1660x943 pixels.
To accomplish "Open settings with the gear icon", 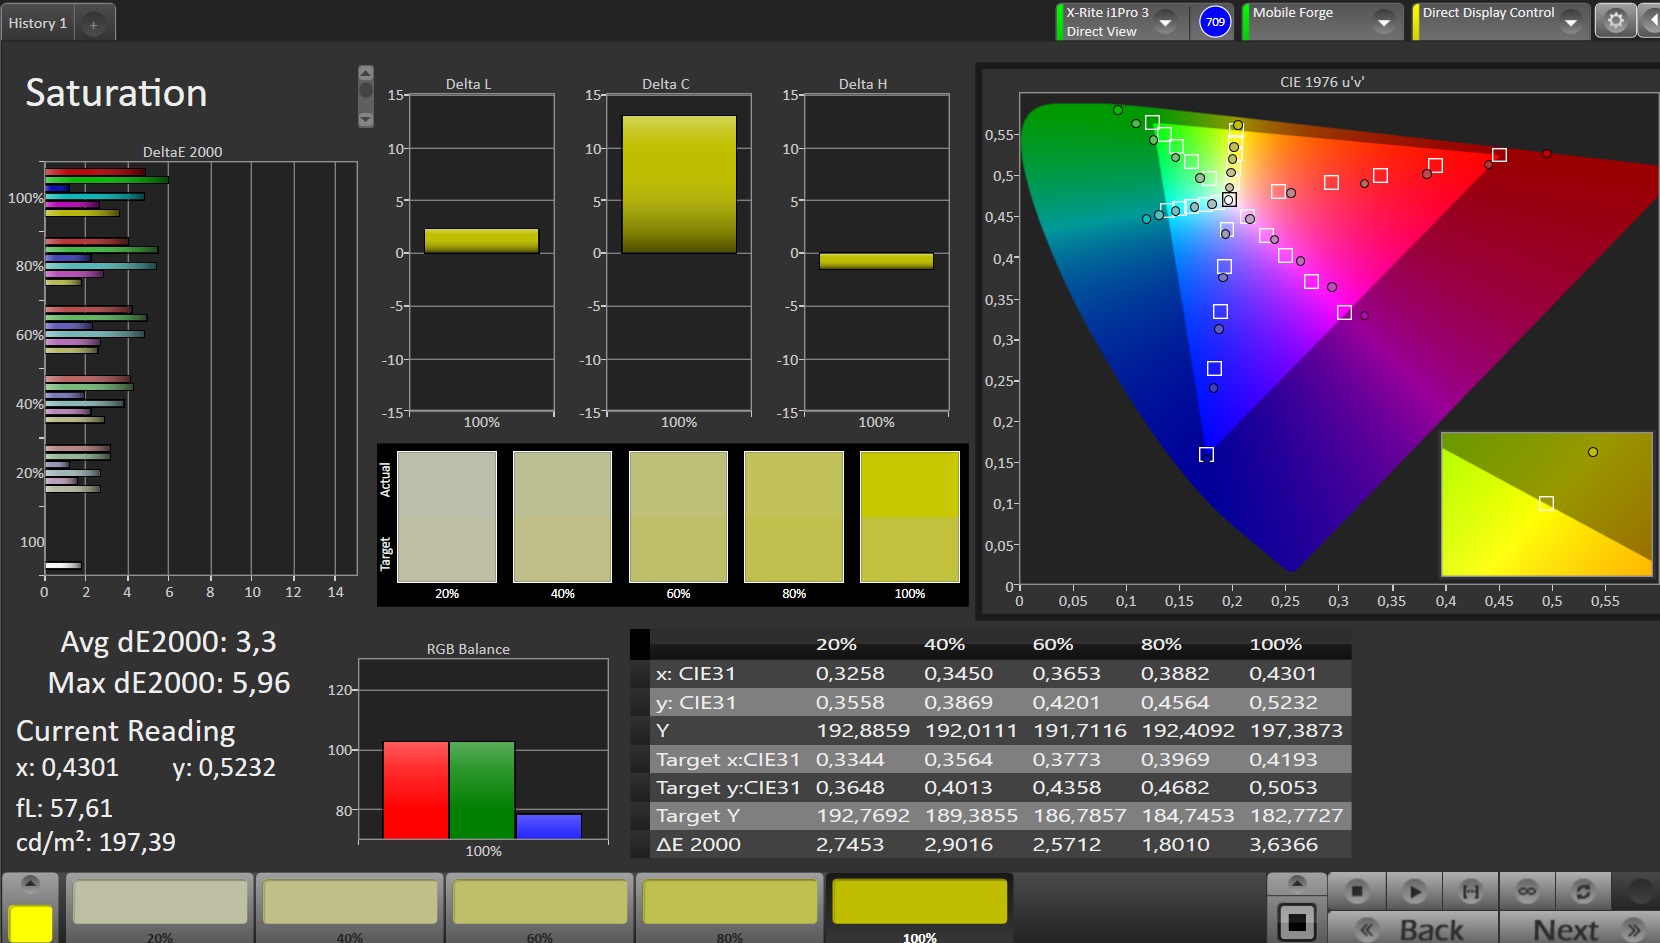I will click(1615, 21).
